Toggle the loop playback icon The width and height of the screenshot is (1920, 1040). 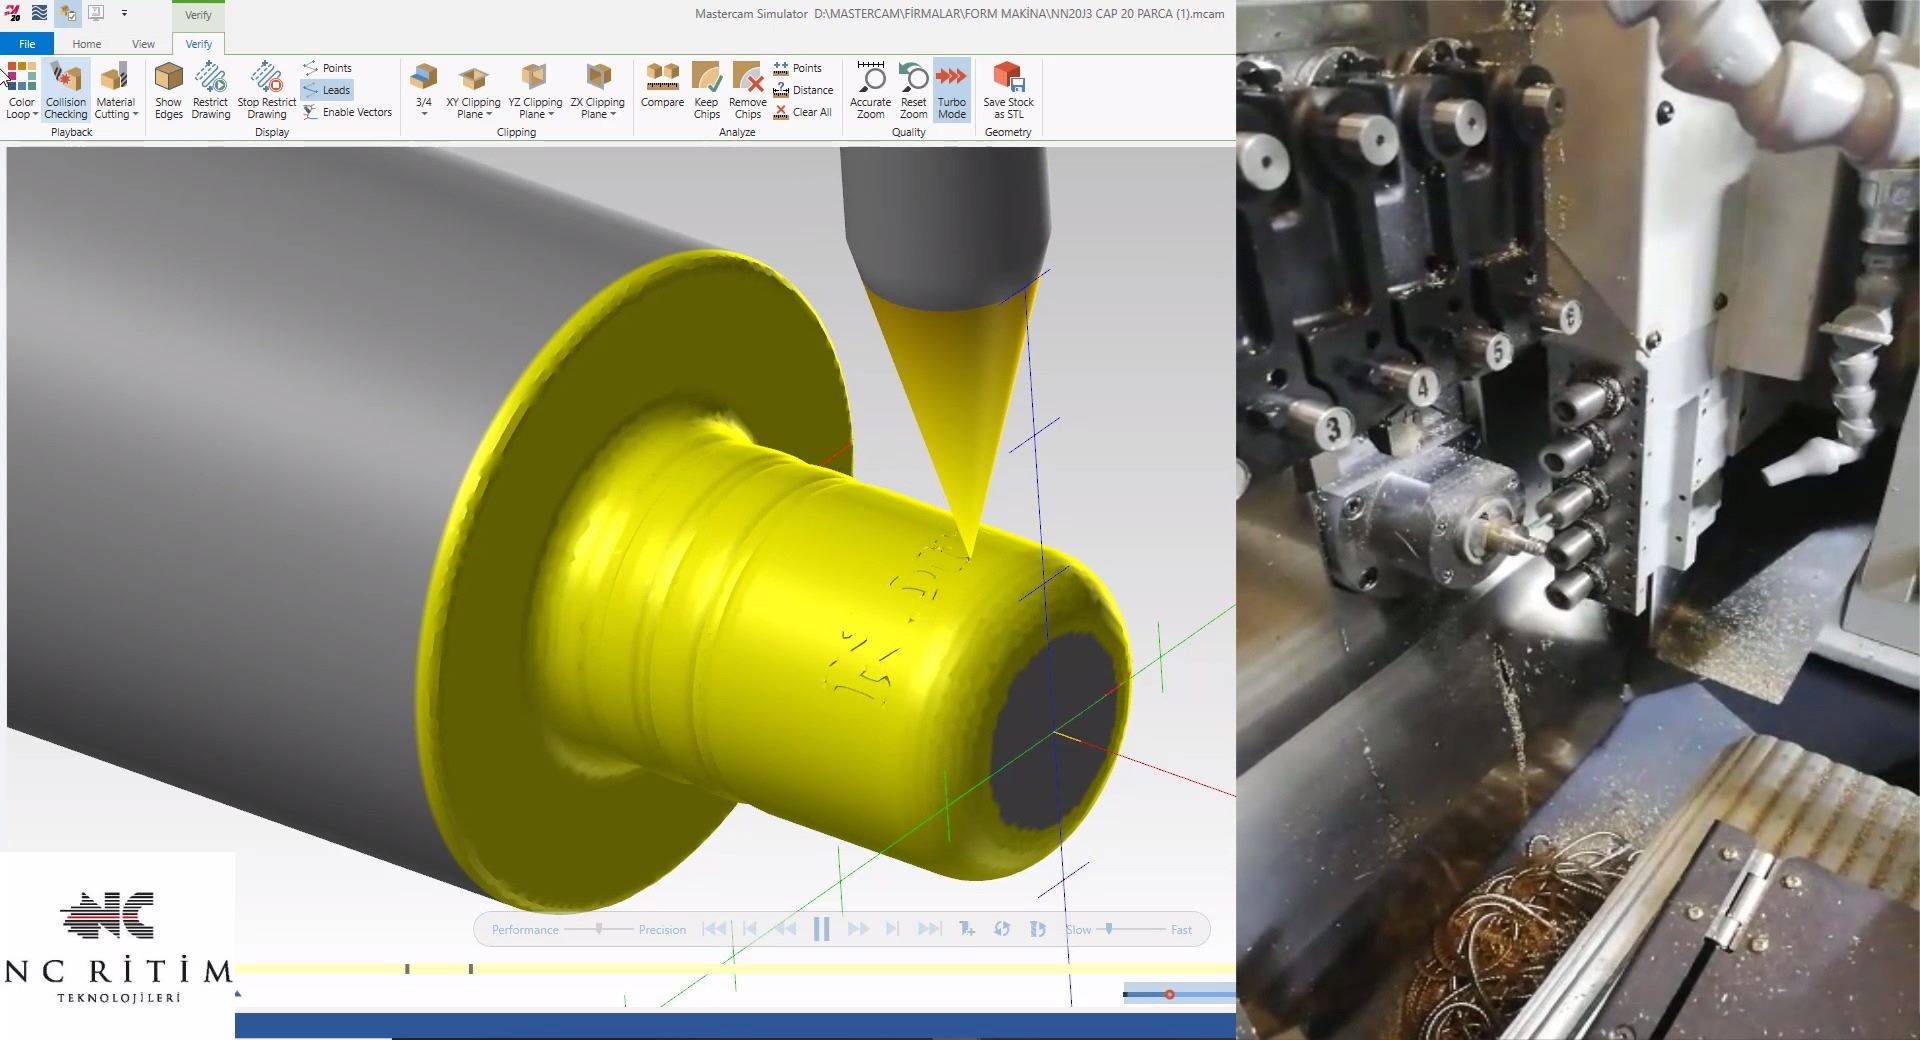(x=1002, y=929)
